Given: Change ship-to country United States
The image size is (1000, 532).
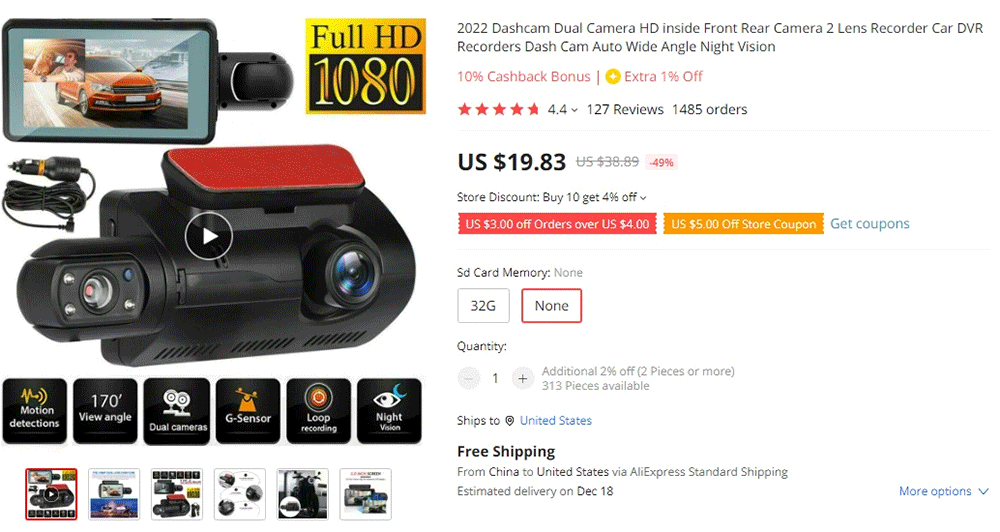Looking at the screenshot, I should pyautogui.click(x=555, y=421).
